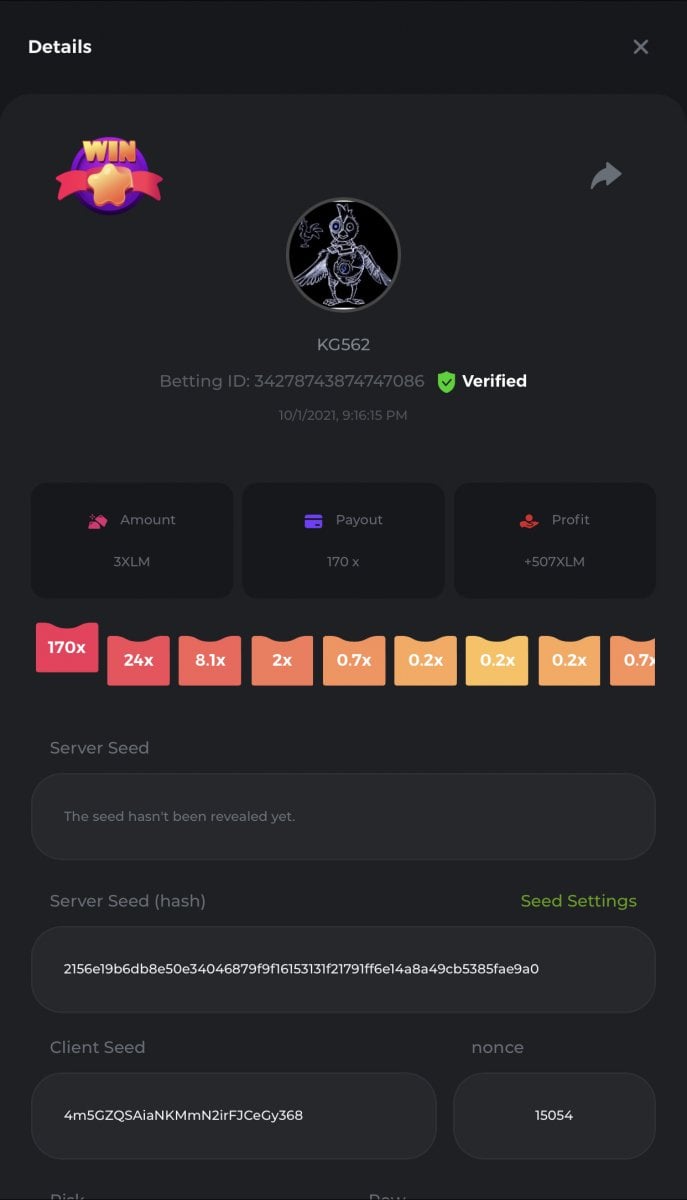
Task: Click the Betting ID number
Action: coord(339,381)
